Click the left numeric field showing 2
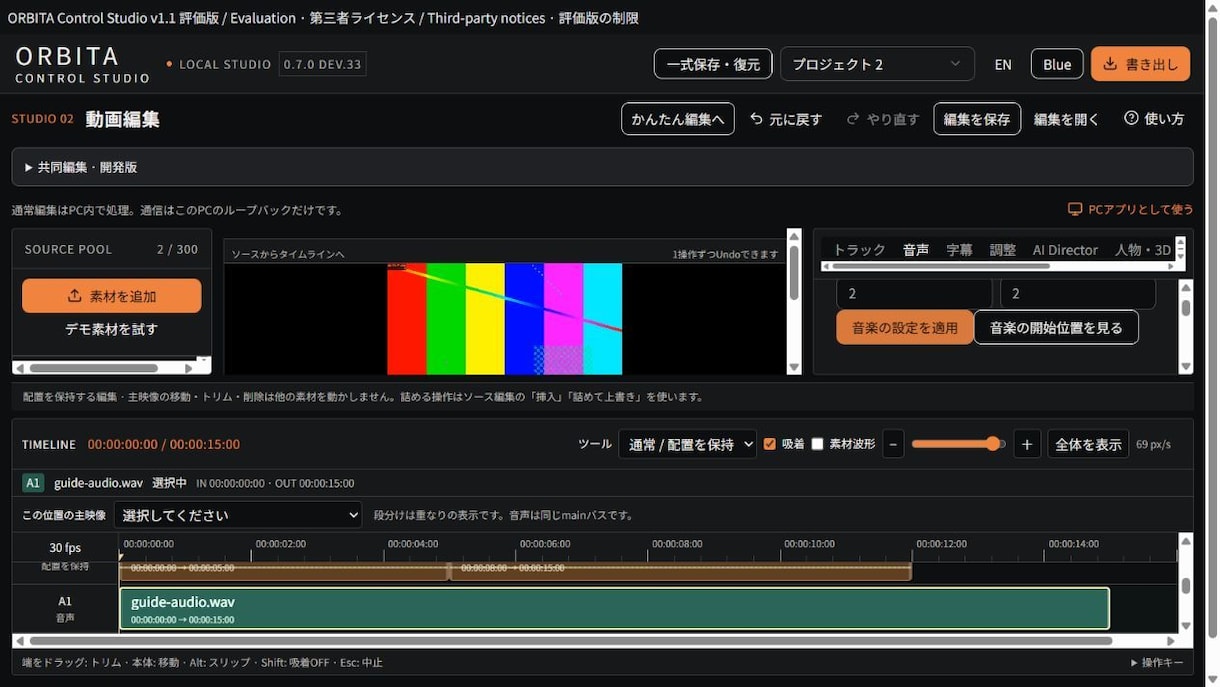The image size is (1220, 687). click(914, 293)
